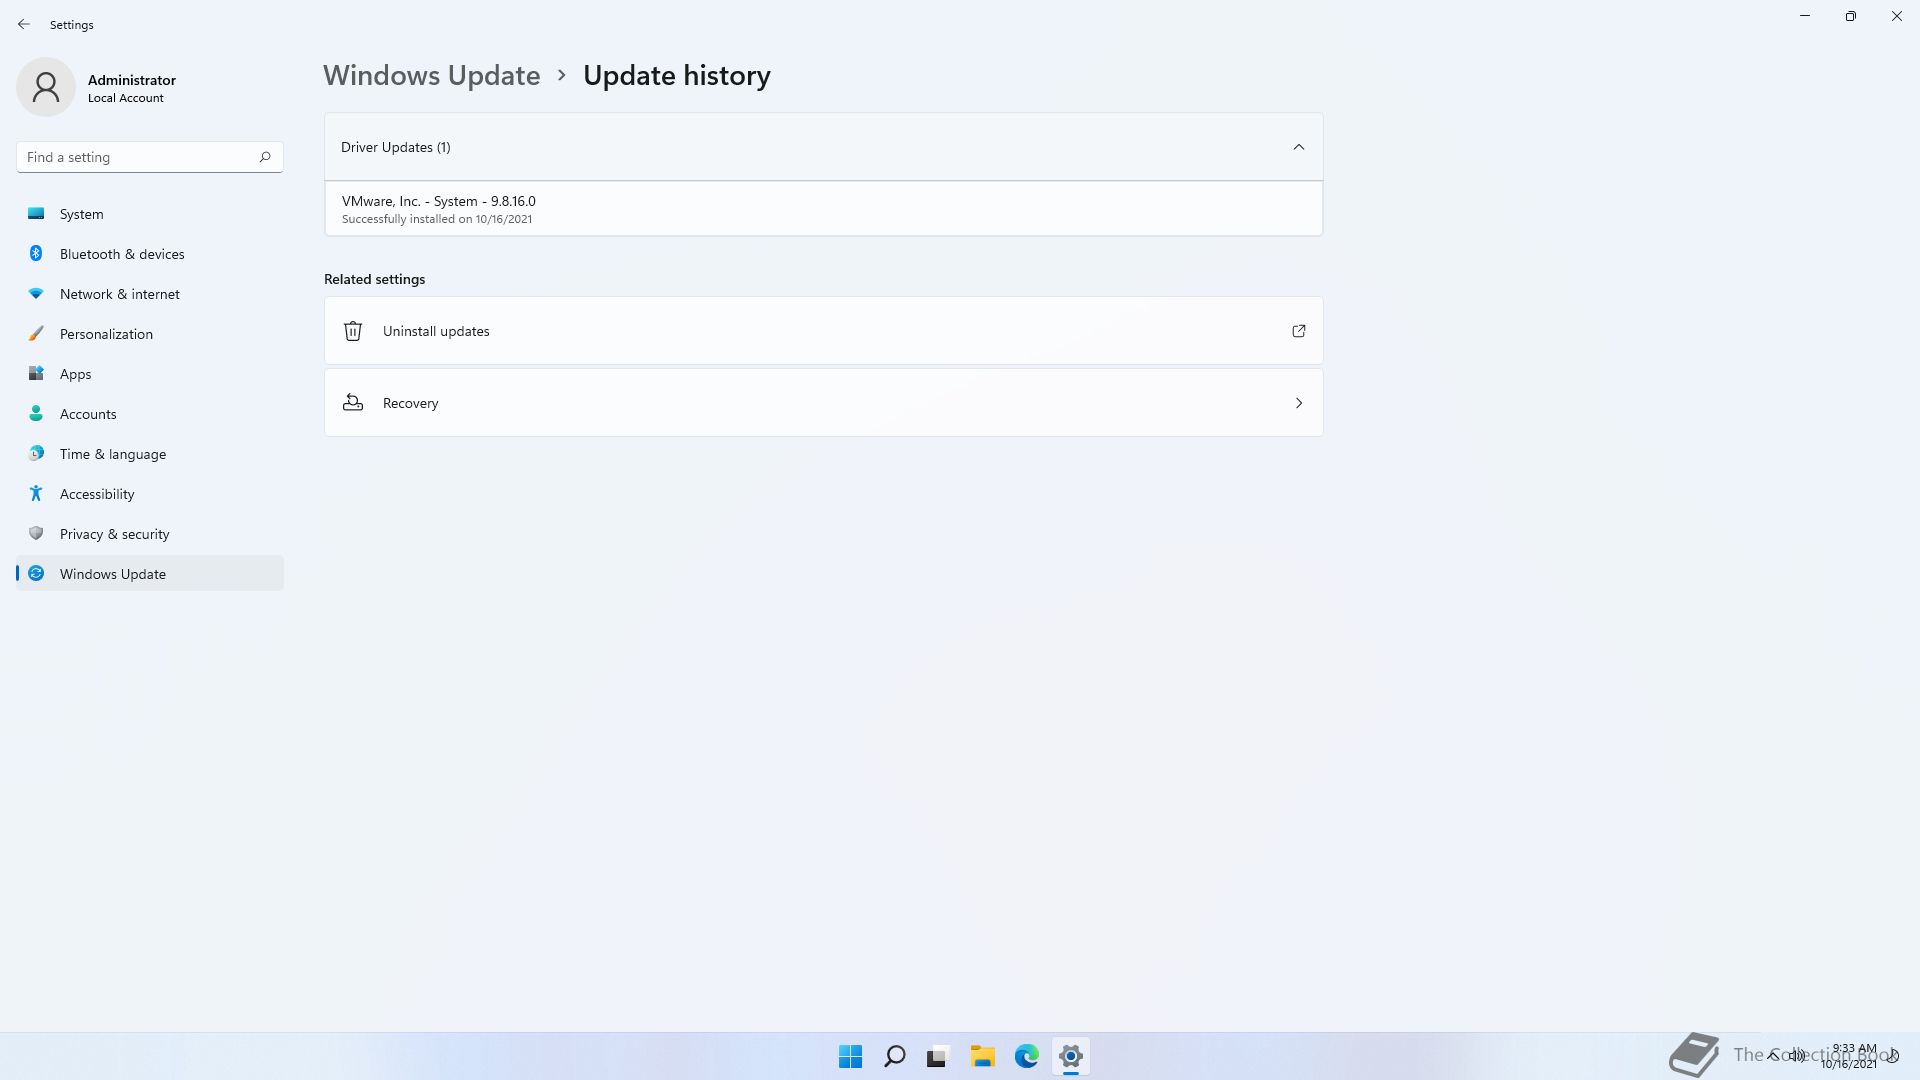Open Bluetooth & devices section
The height and width of the screenshot is (1080, 1920).
pyautogui.click(x=150, y=254)
